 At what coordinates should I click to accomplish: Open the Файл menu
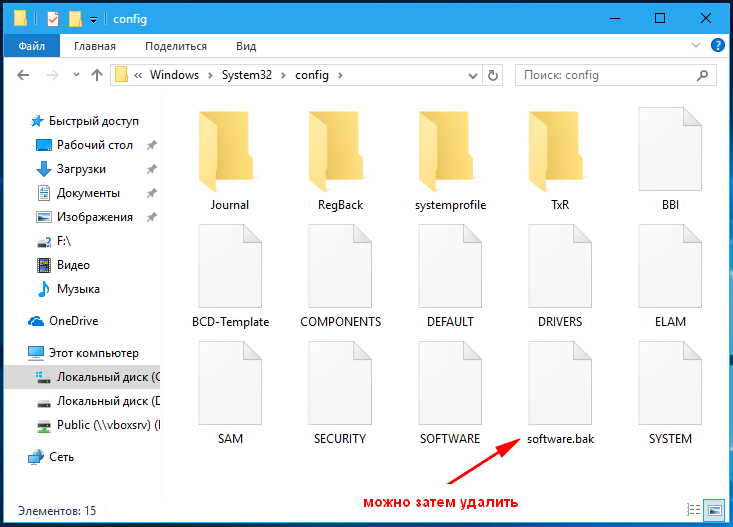pos(32,46)
